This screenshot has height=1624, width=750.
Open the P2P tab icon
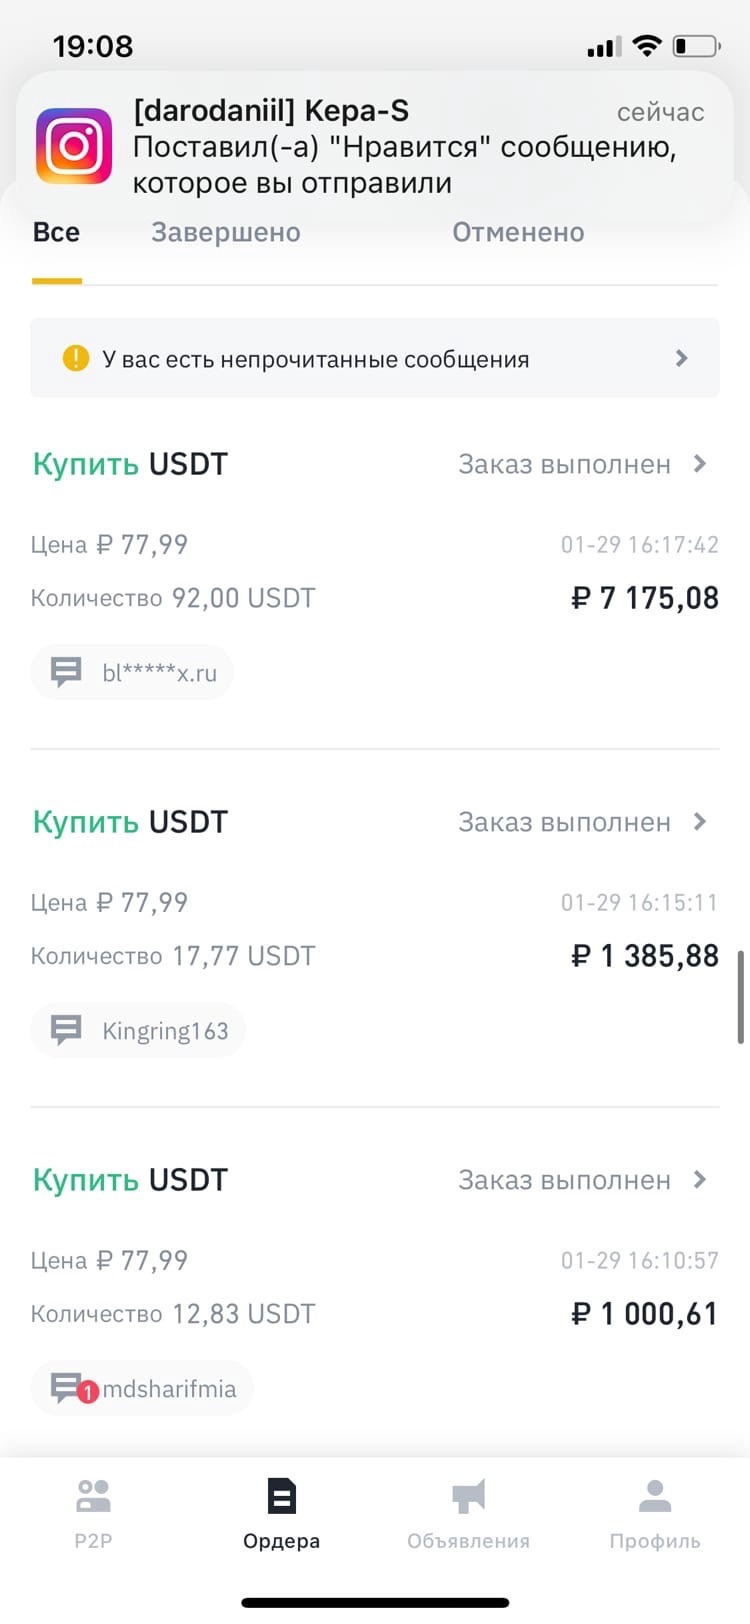tap(93, 1496)
